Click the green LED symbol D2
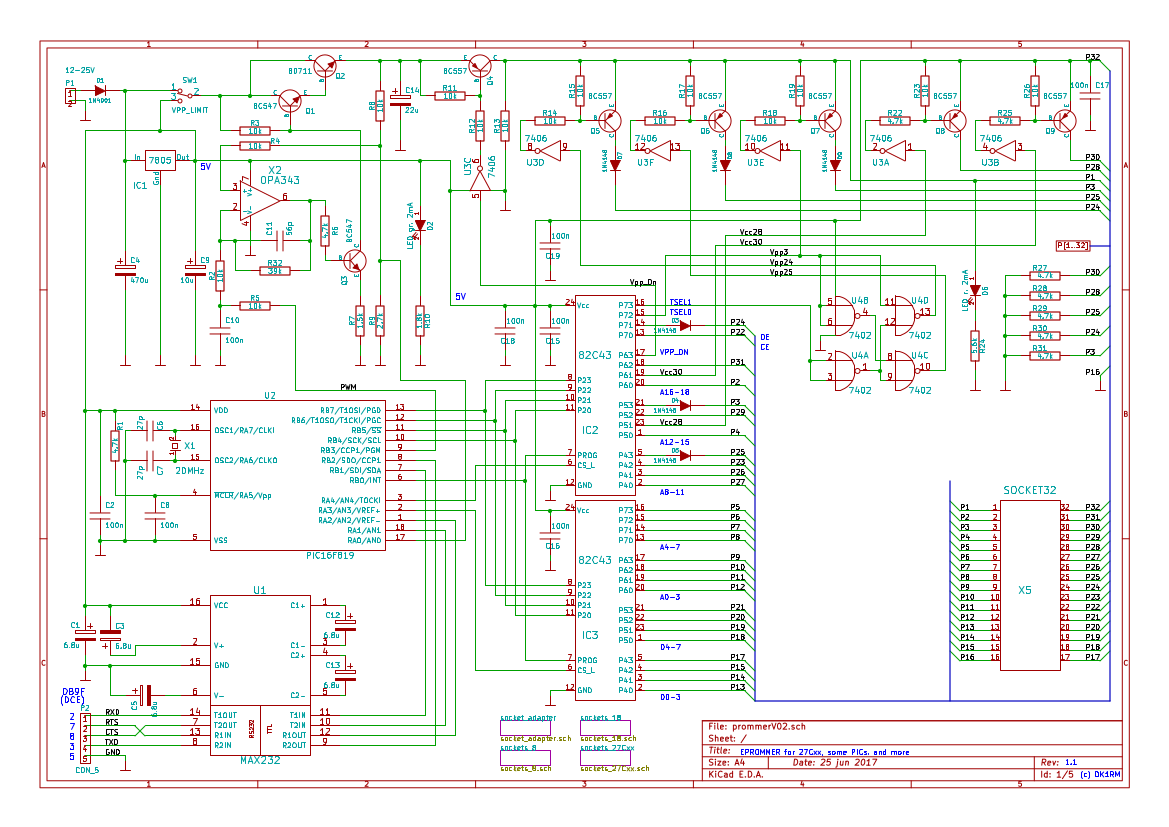The width and height of the screenshot is (1169, 827). pos(420,224)
